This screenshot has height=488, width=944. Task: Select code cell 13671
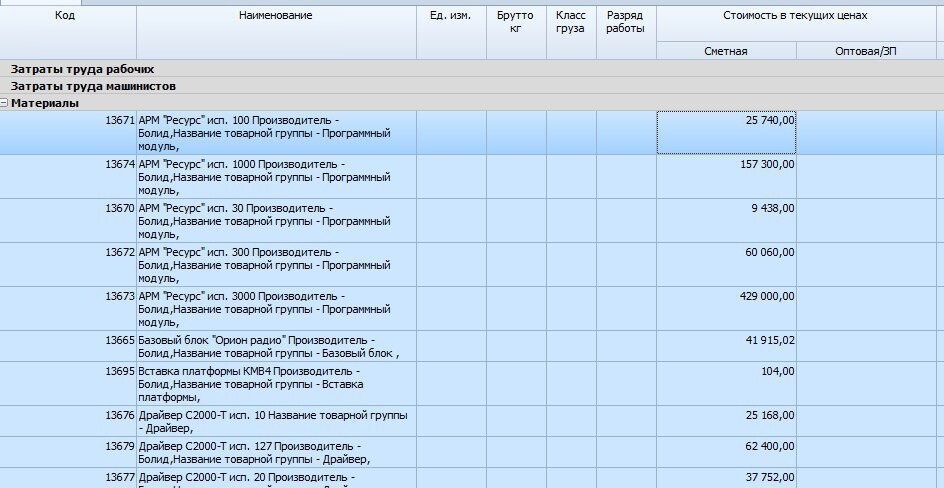pos(68,132)
